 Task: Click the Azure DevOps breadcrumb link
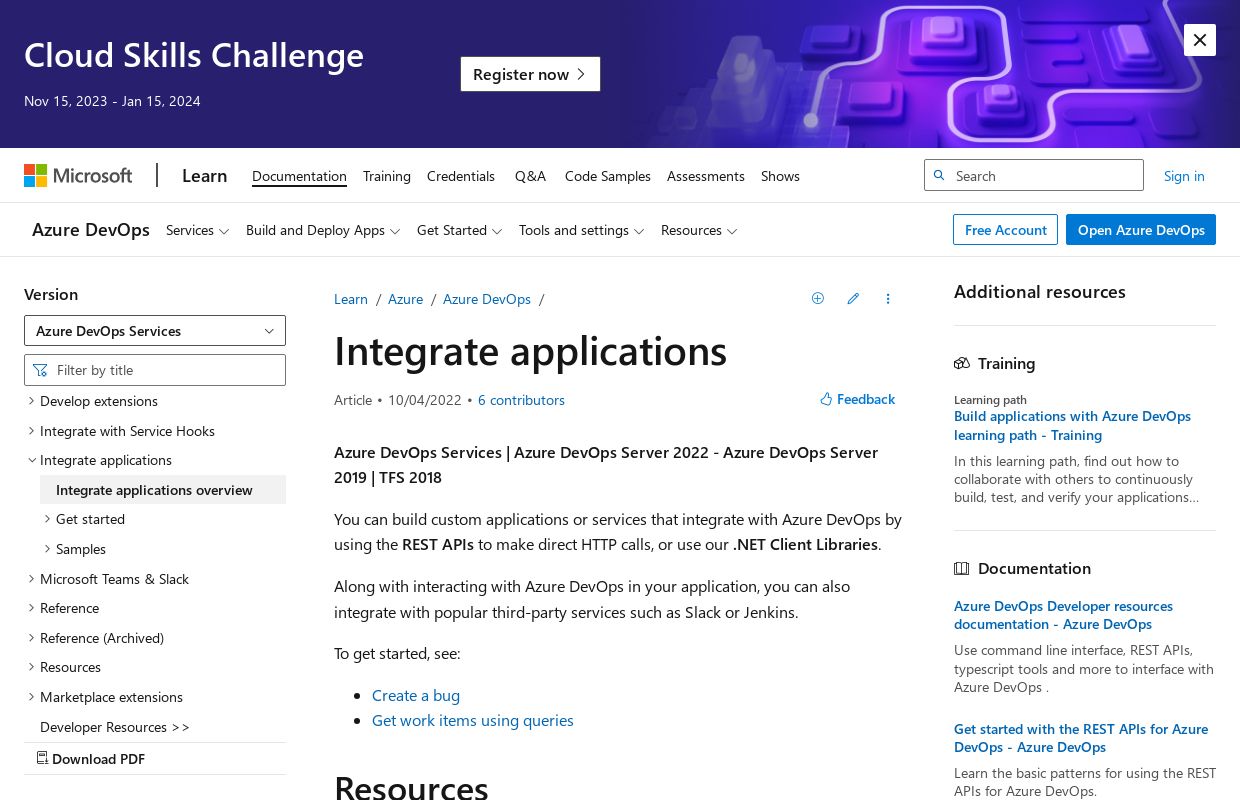pos(487,299)
